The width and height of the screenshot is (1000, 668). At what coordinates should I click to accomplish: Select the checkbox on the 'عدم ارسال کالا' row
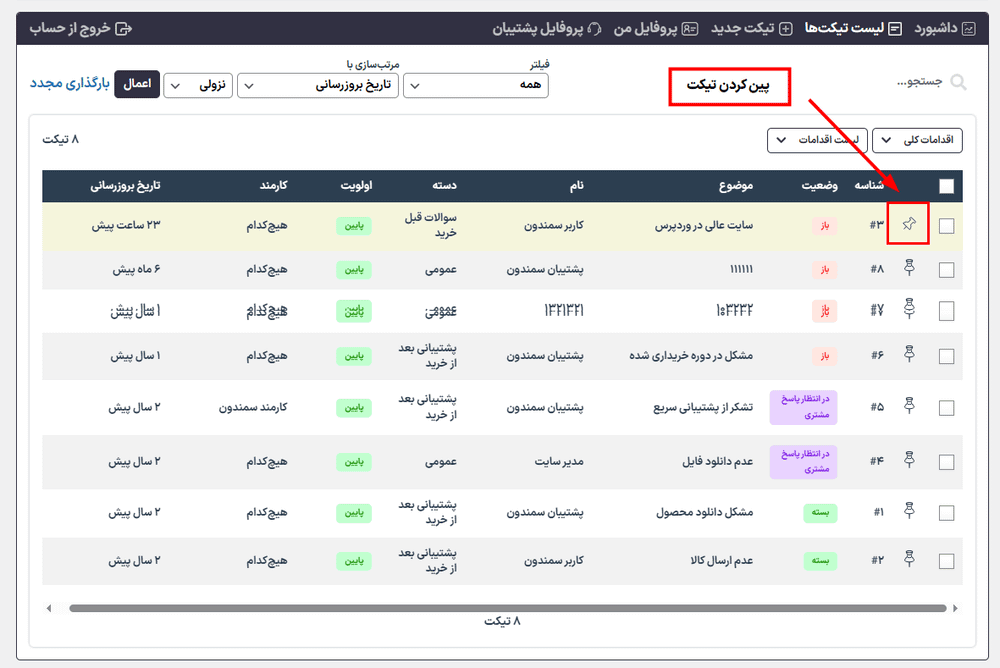[x=944, y=561]
